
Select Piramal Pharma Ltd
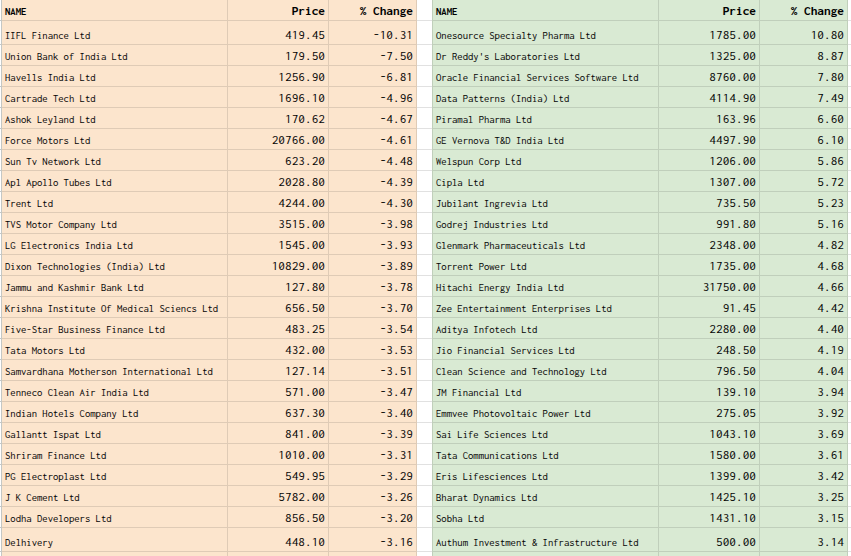pos(484,120)
